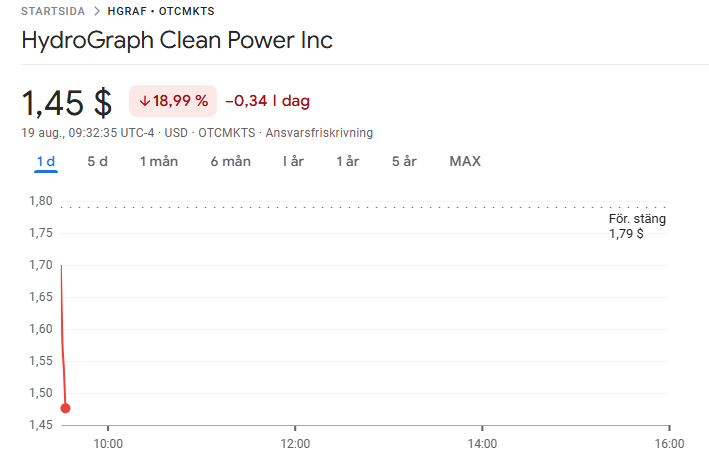Click the För. stäng 1,79 $ label
709x460 pixels.
(x=637, y=226)
